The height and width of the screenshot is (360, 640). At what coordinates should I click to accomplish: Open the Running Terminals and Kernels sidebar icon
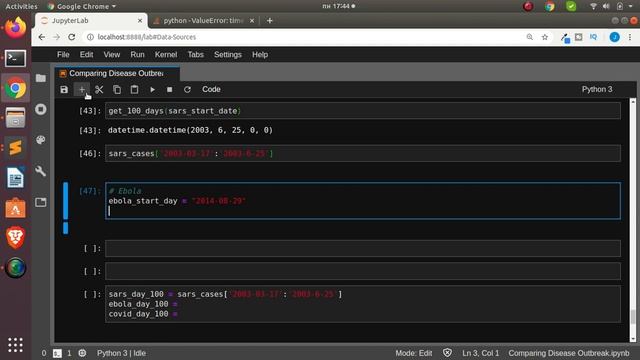[41, 109]
